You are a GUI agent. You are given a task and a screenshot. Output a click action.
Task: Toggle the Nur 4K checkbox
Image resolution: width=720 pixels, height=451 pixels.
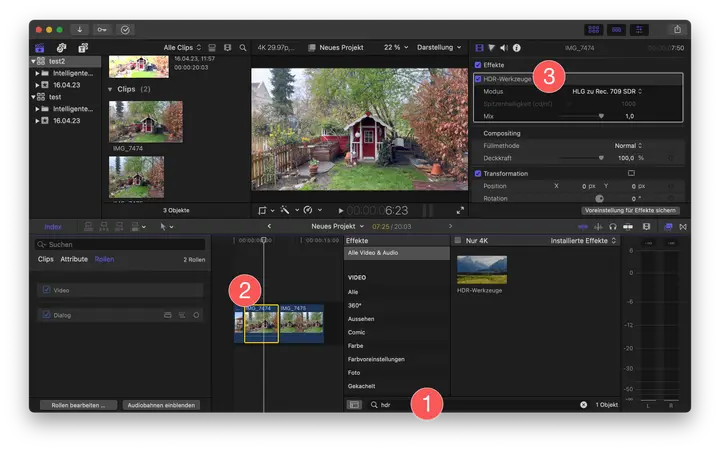[x=458, y=241]
